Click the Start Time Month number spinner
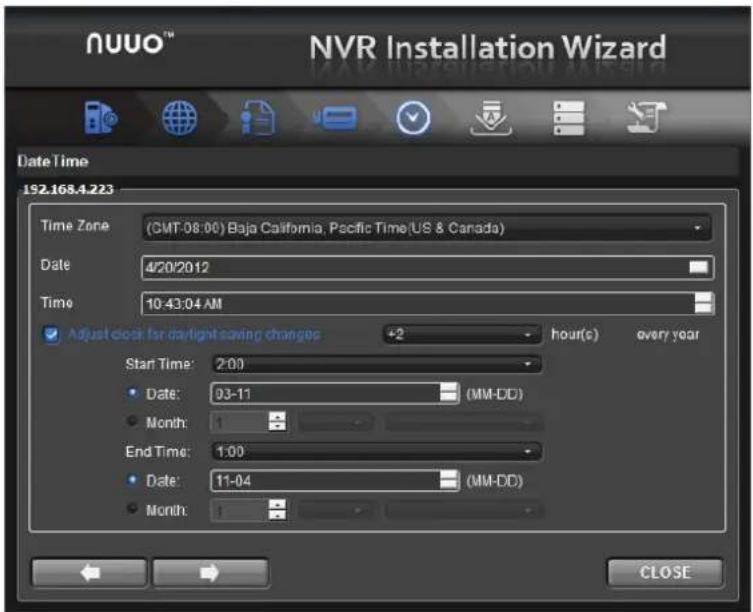 click(x=277, y=421)
